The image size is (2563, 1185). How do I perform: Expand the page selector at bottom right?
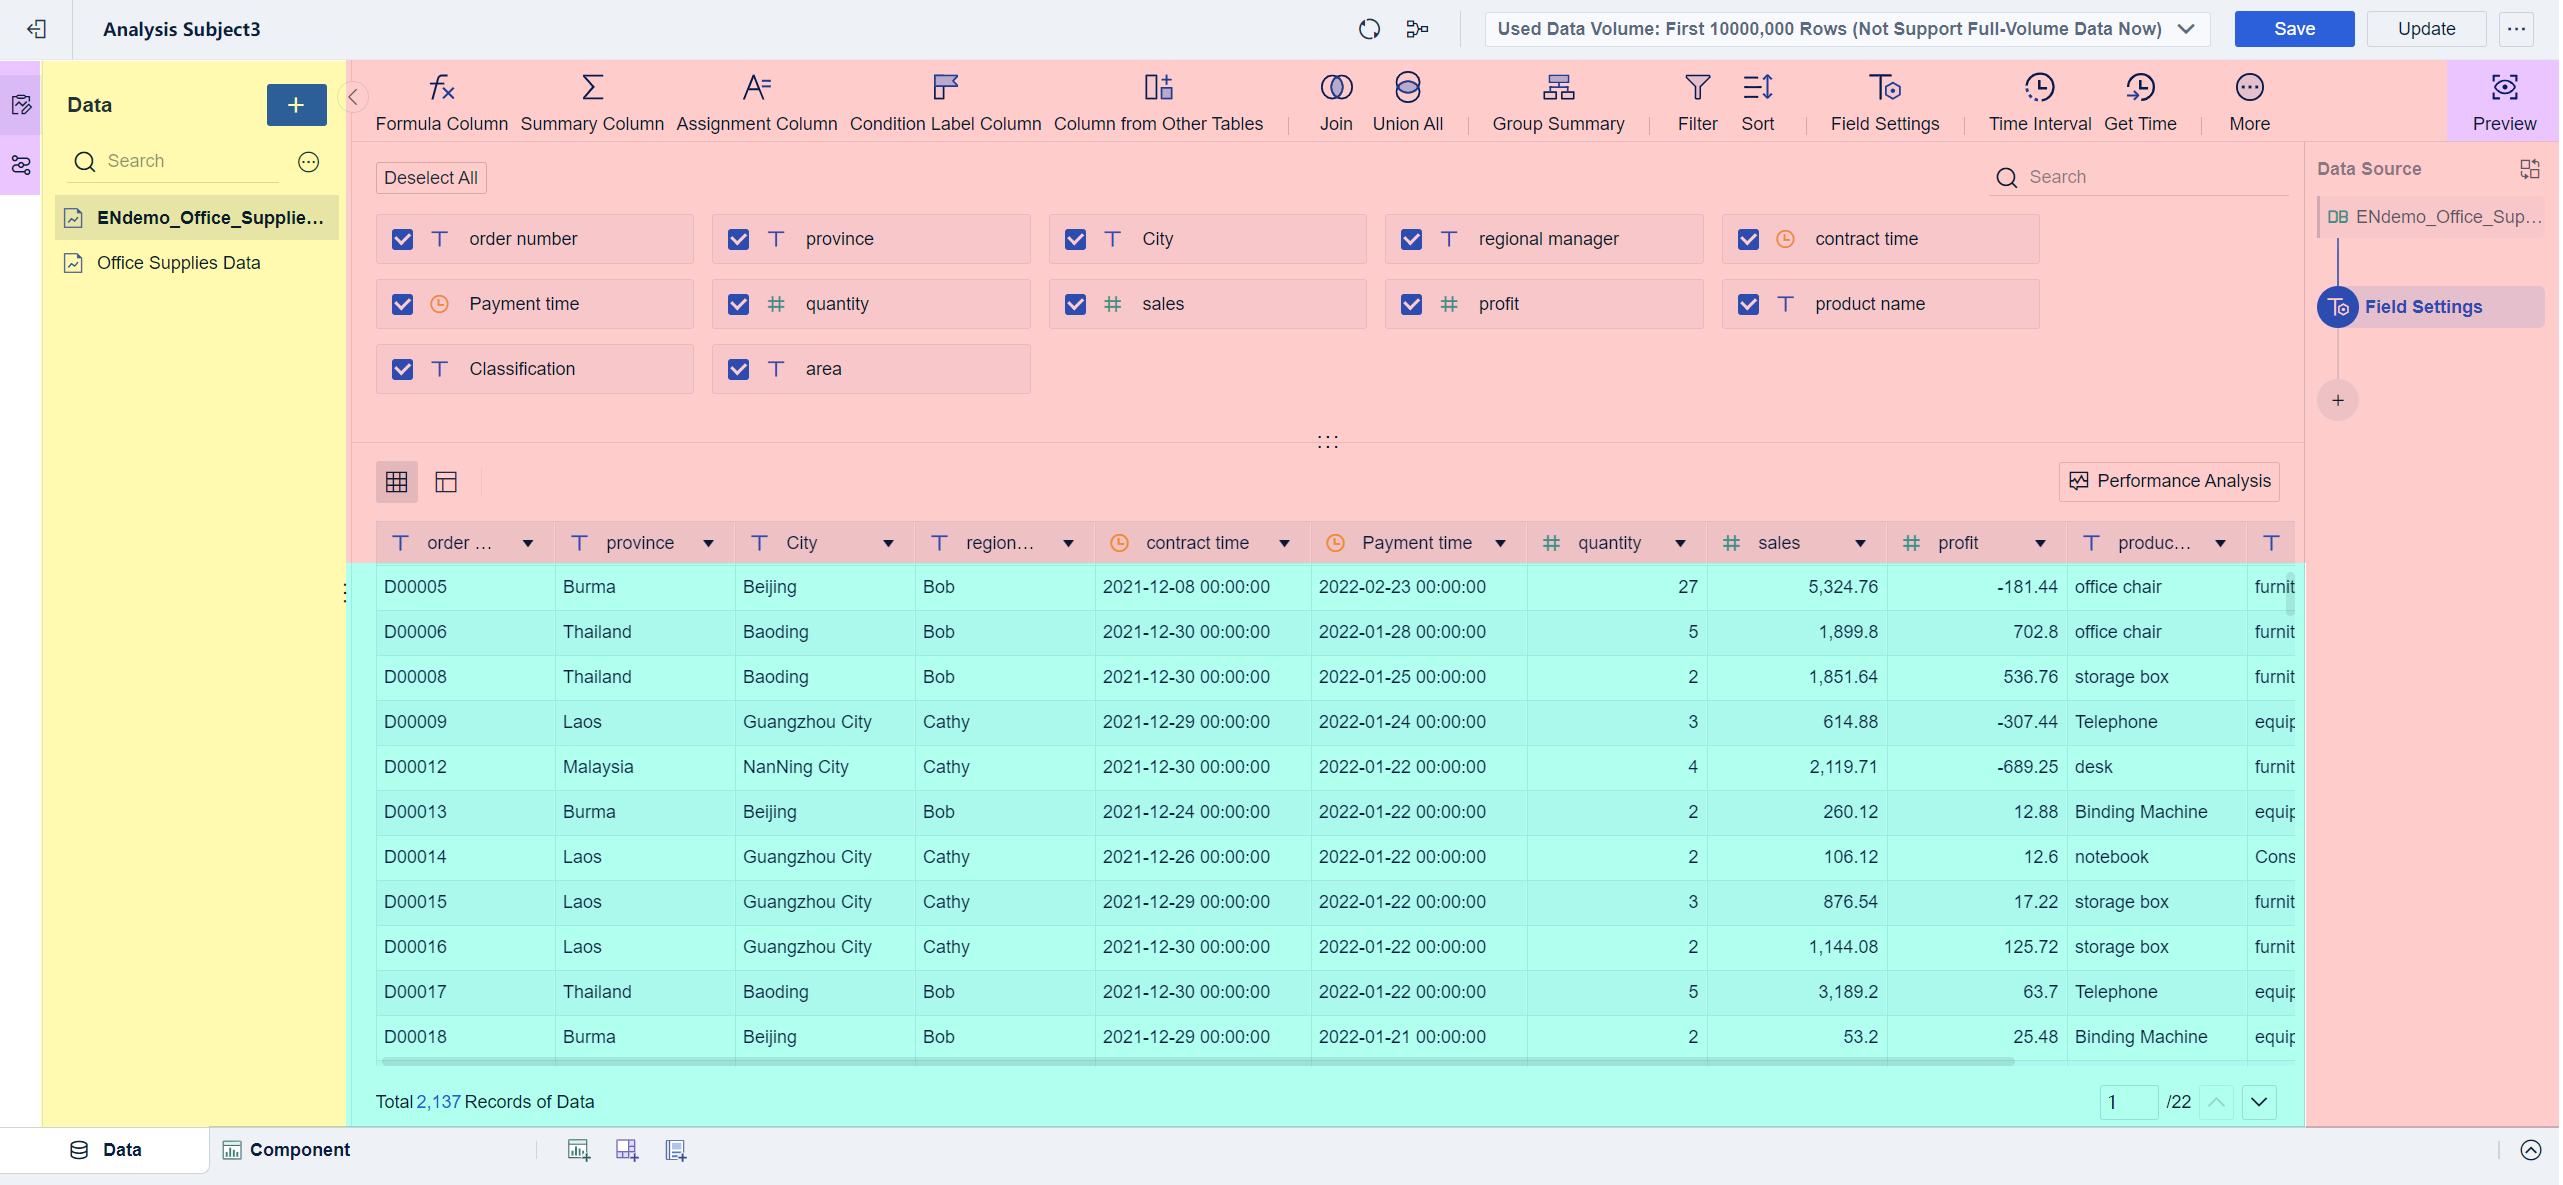(x=2258, y=1101)
